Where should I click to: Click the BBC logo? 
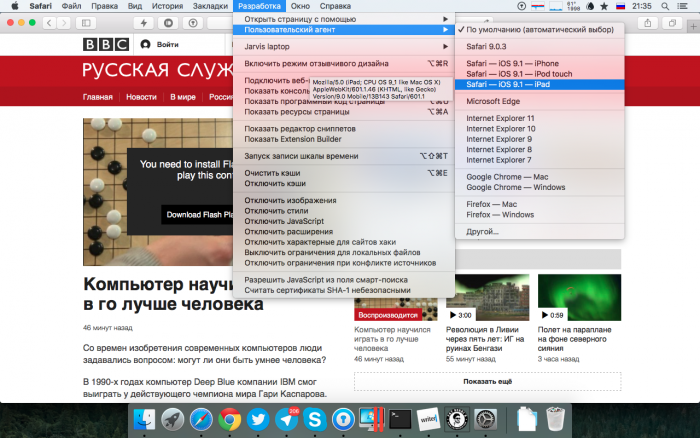click(105, 44)
